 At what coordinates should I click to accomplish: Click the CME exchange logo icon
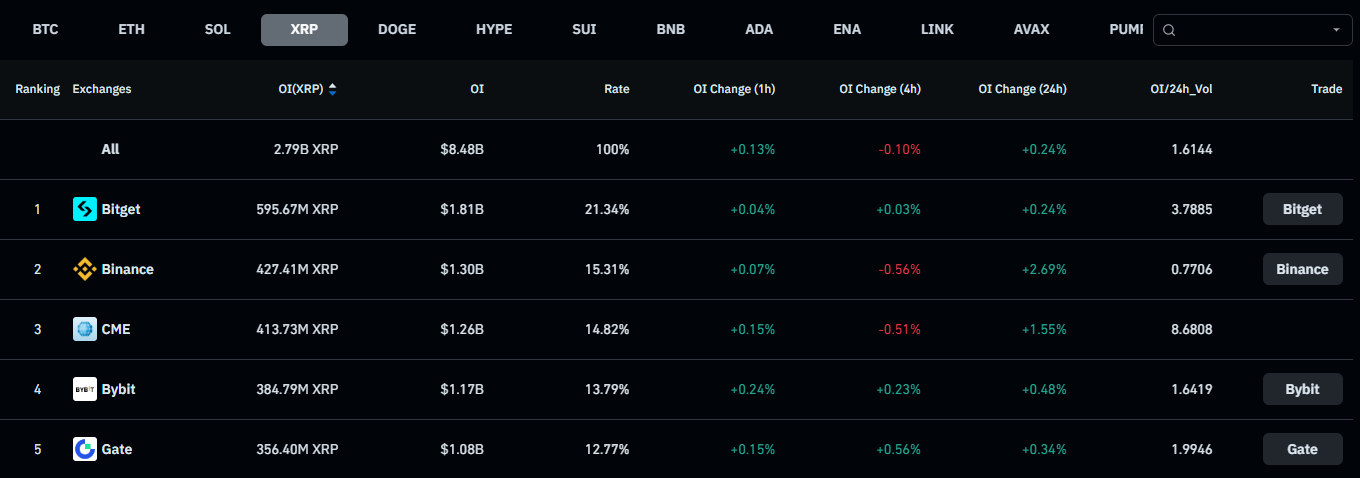85,329
